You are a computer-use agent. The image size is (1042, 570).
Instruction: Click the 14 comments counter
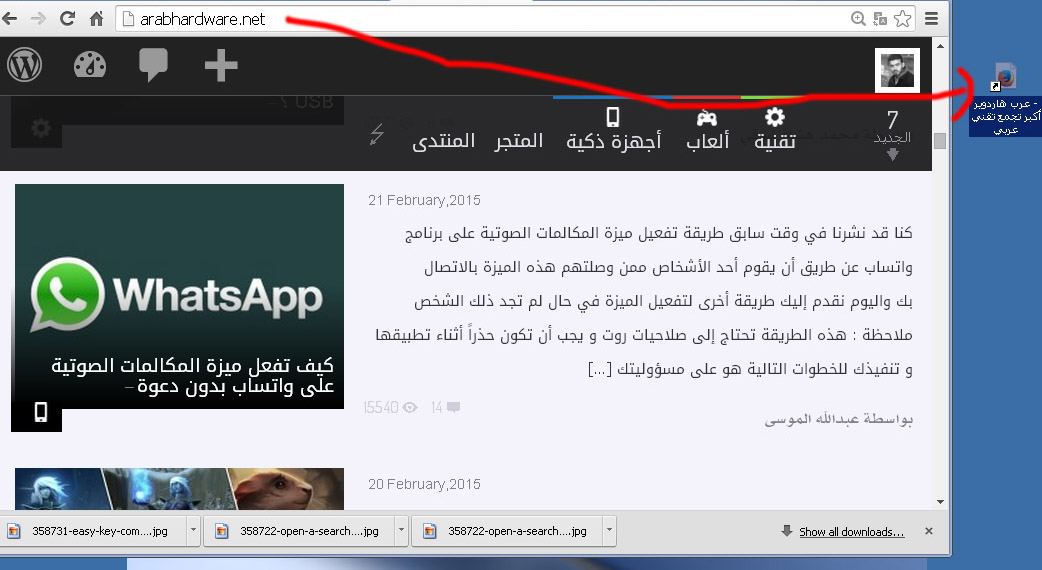click(445, 407)
